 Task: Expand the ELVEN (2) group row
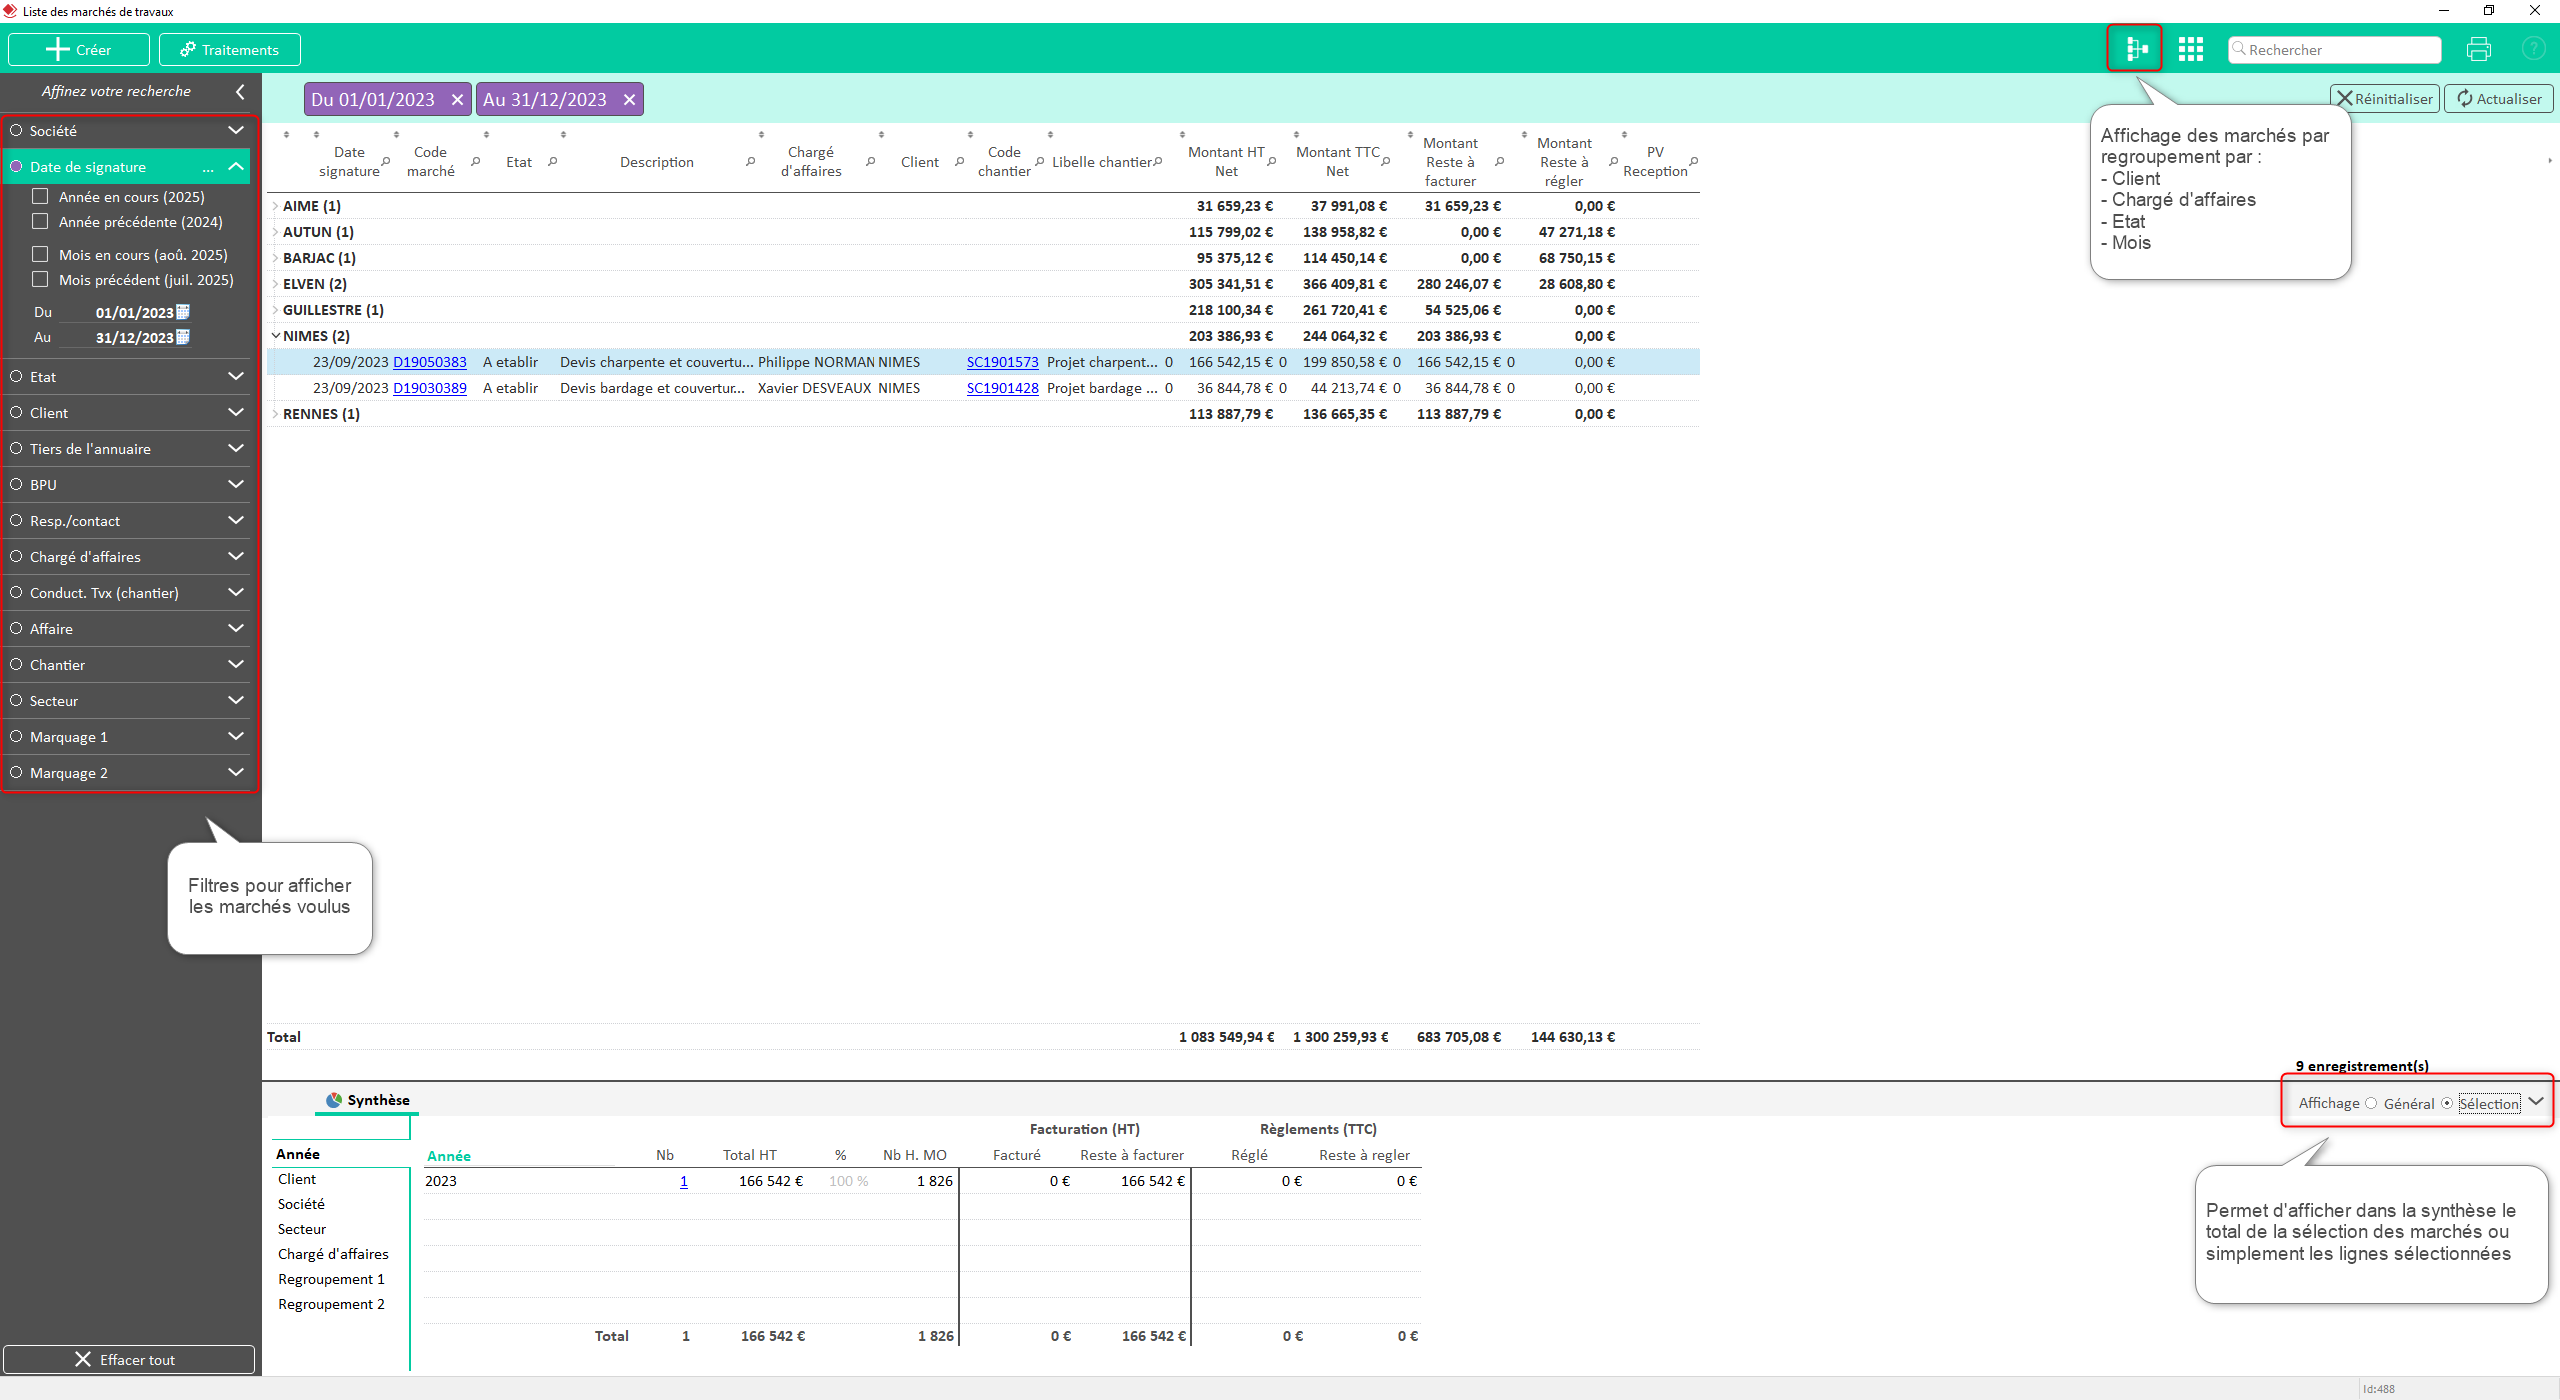(275, 284)
